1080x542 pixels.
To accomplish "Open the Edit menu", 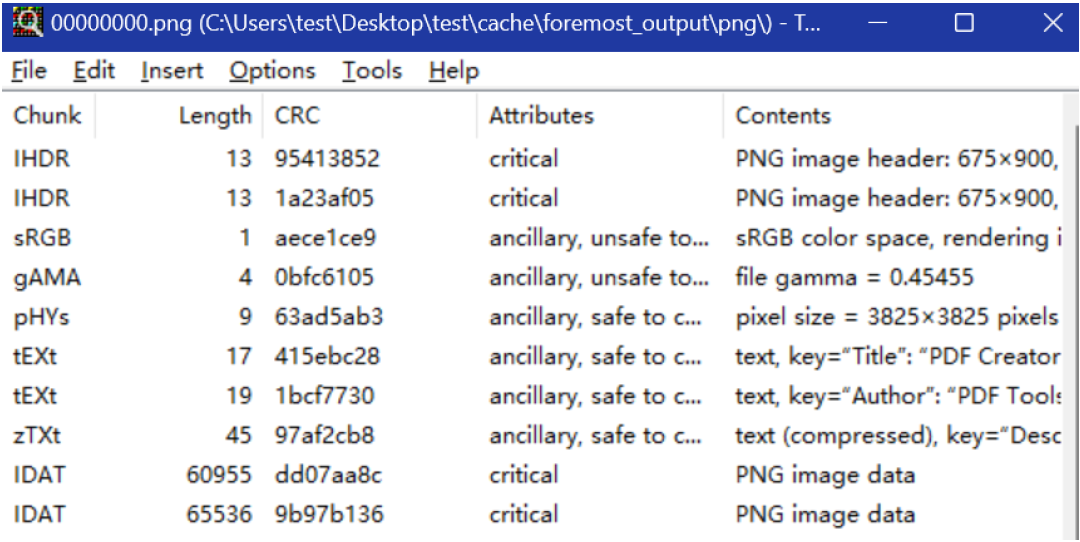I will [94, 71].
